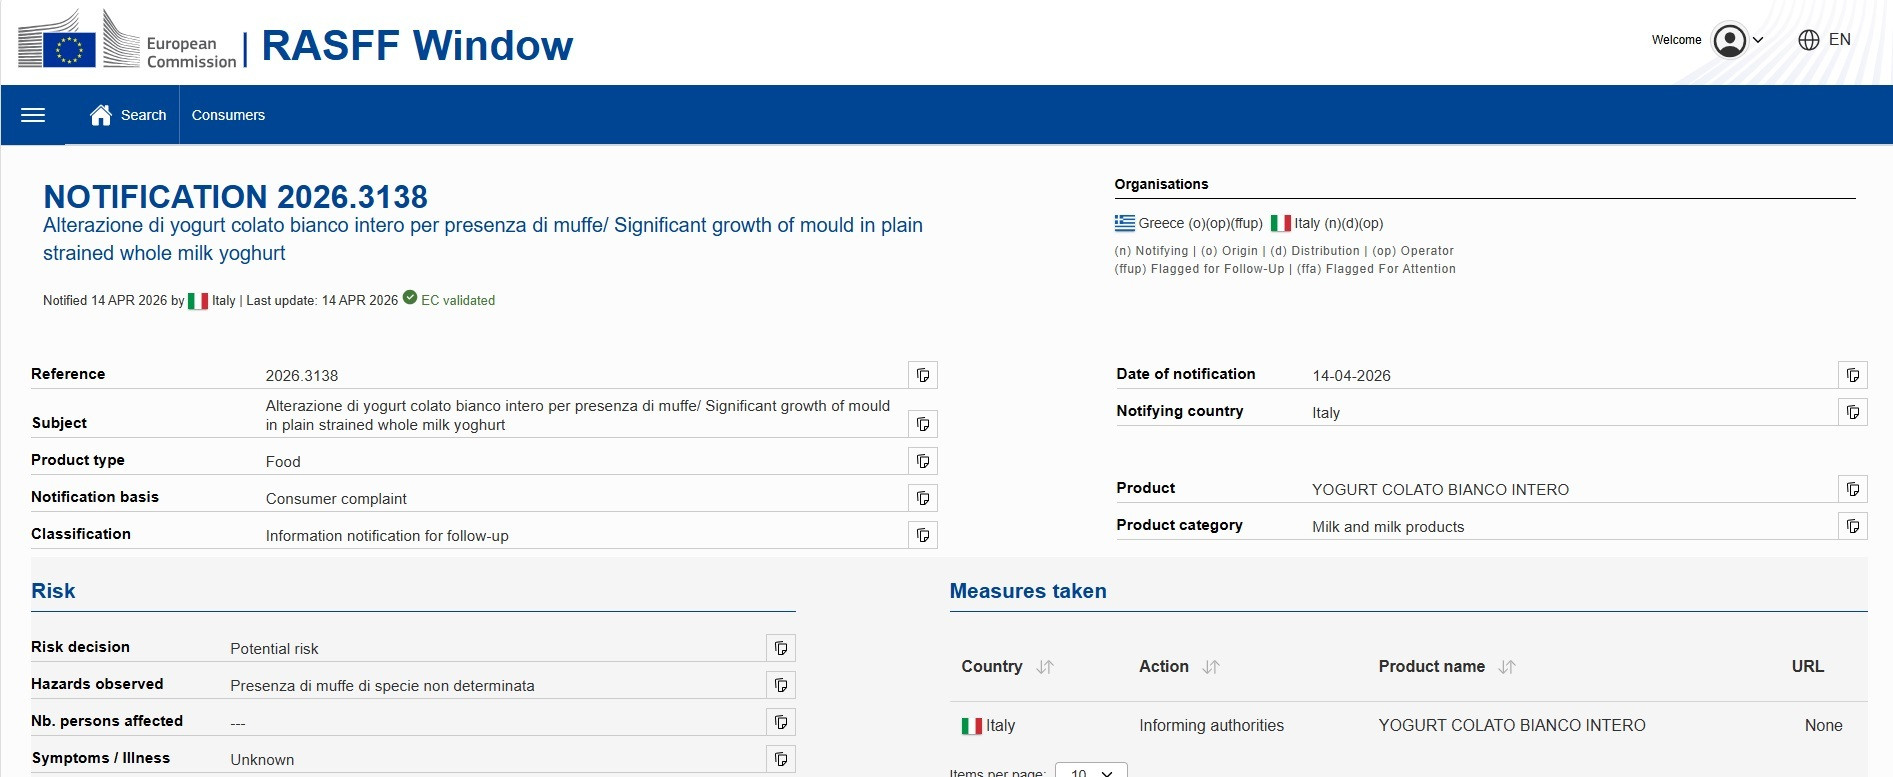Click the Measures taken section heading

[x=1028, y=591]
